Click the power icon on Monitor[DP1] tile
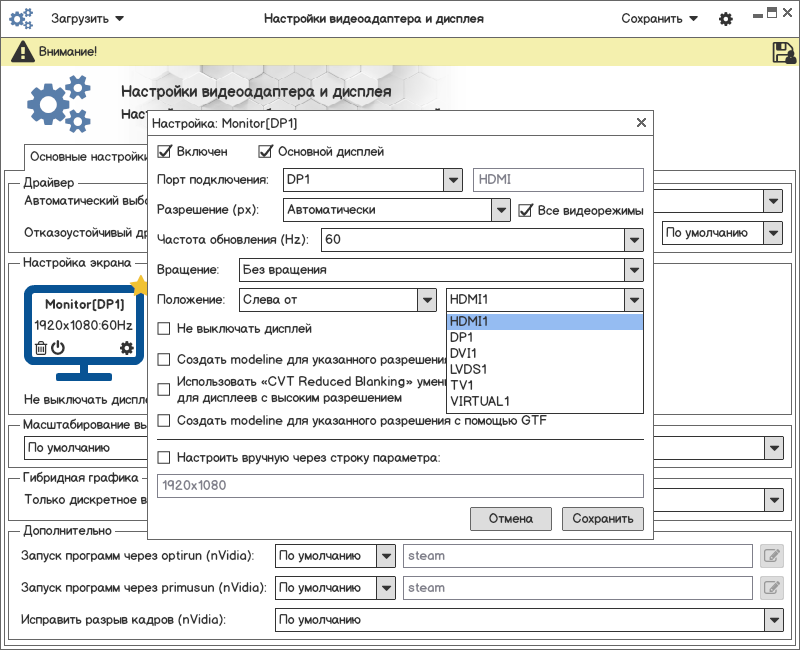800x650 pixels. pos(58,348)
